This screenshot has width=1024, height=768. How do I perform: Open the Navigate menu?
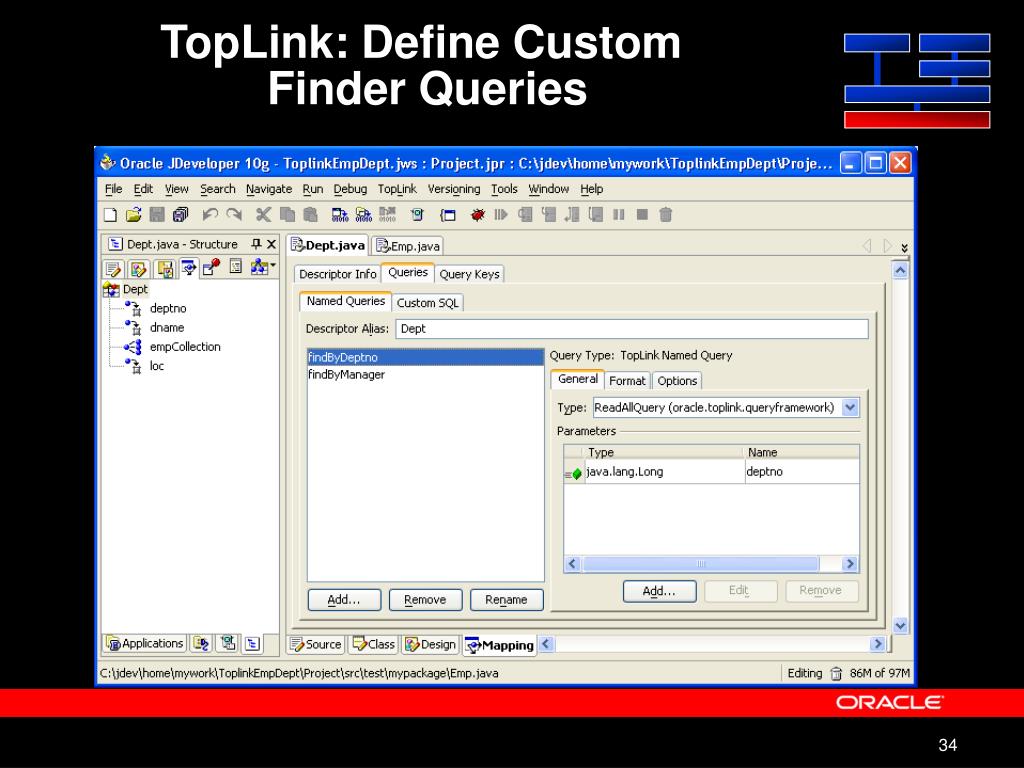[269, 189]
